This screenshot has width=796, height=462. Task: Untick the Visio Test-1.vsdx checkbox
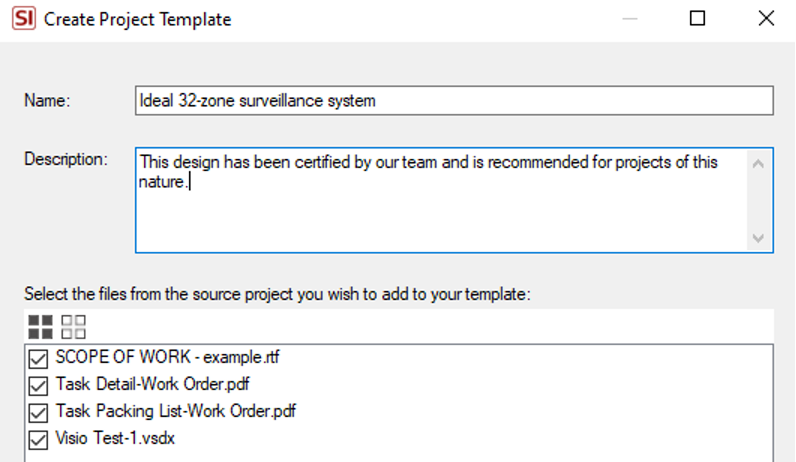tap(38, 440)
